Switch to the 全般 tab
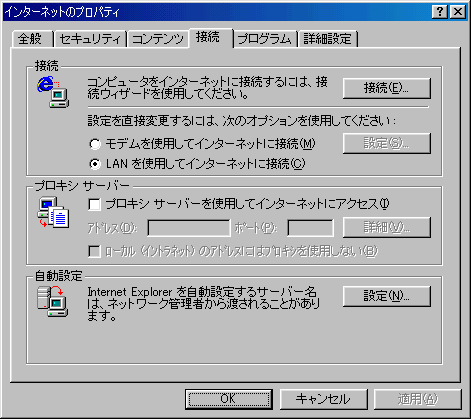Viewport: 471px width, 419px height. coord(31,39)
